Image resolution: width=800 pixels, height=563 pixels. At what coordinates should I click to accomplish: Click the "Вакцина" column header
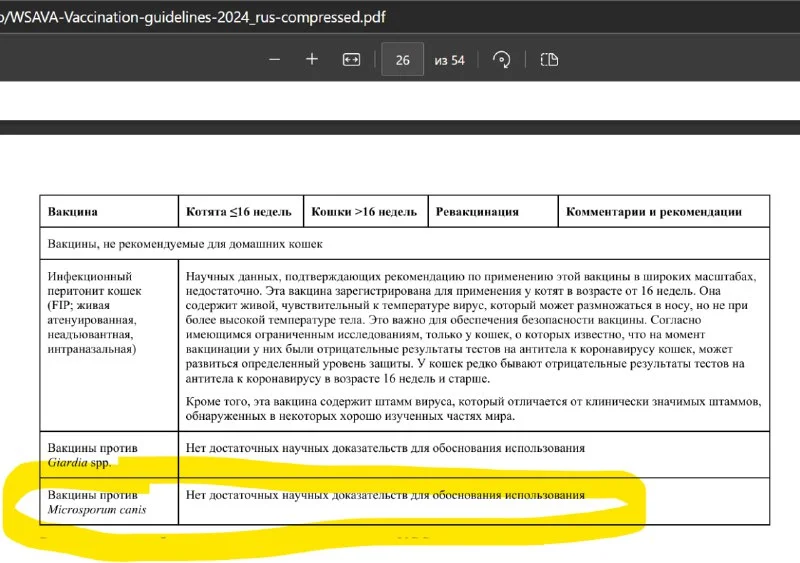(73, 212)
